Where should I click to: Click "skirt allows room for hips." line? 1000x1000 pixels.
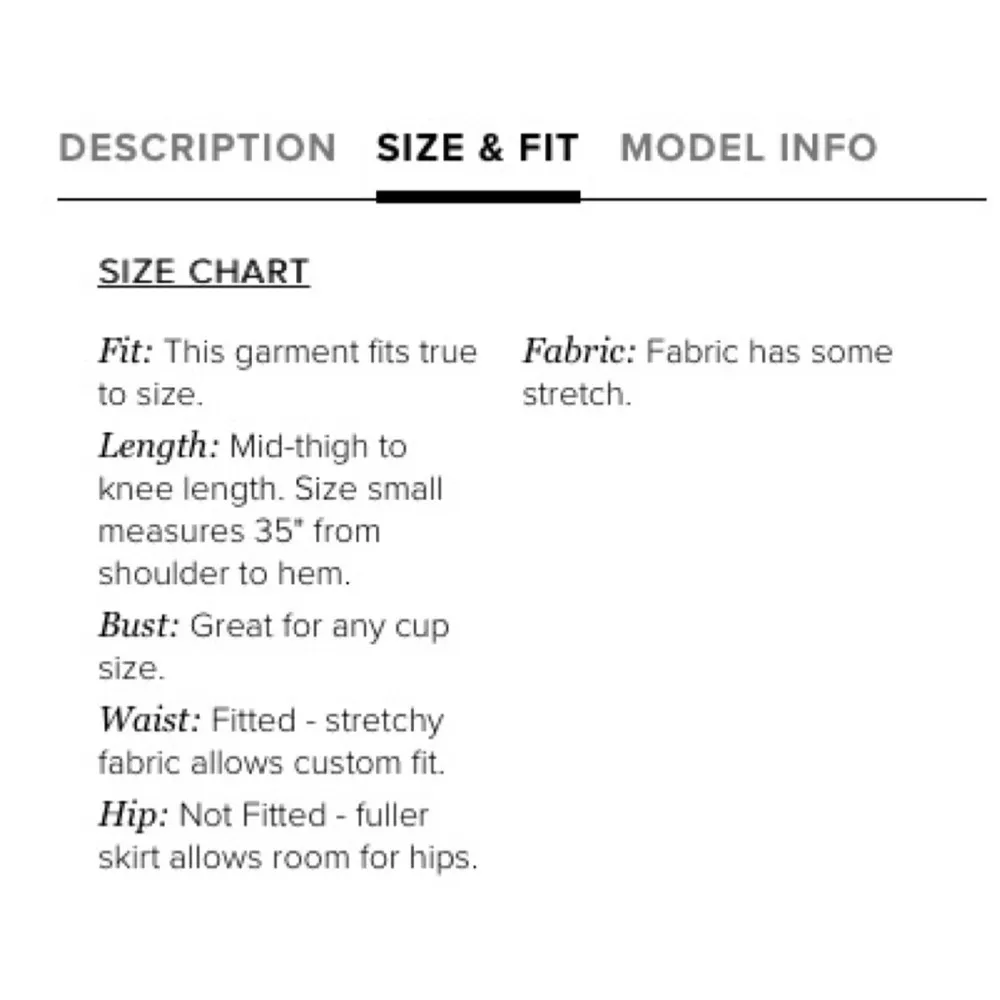[288, 858]
